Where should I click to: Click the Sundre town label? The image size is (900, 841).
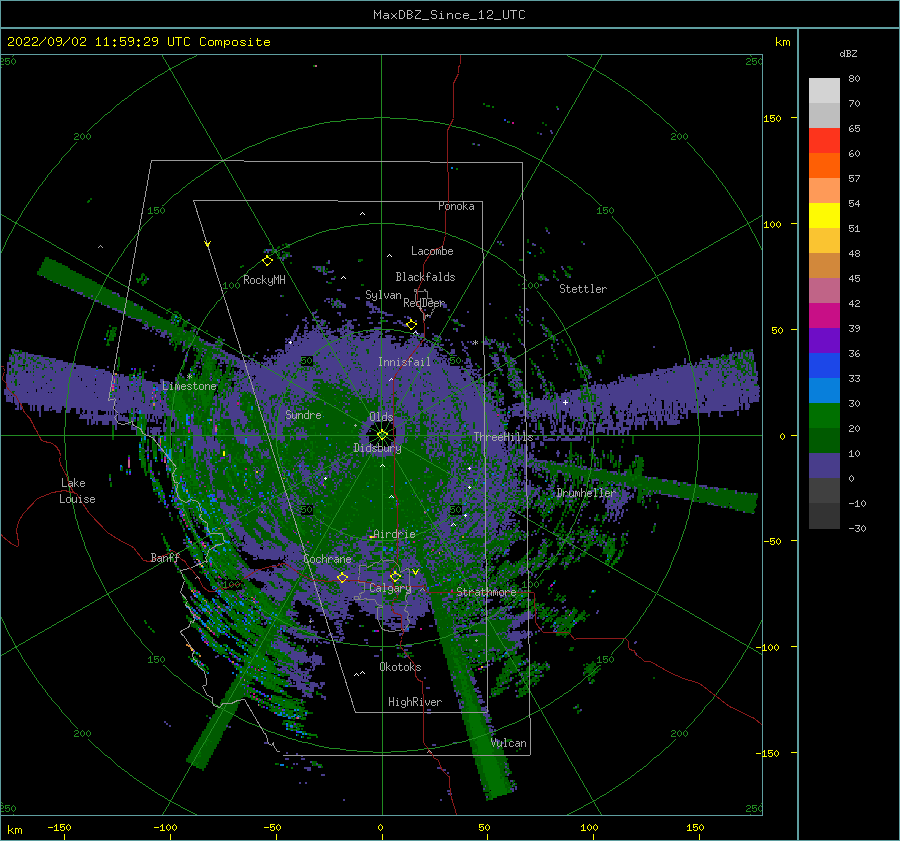tap(303, 414)
